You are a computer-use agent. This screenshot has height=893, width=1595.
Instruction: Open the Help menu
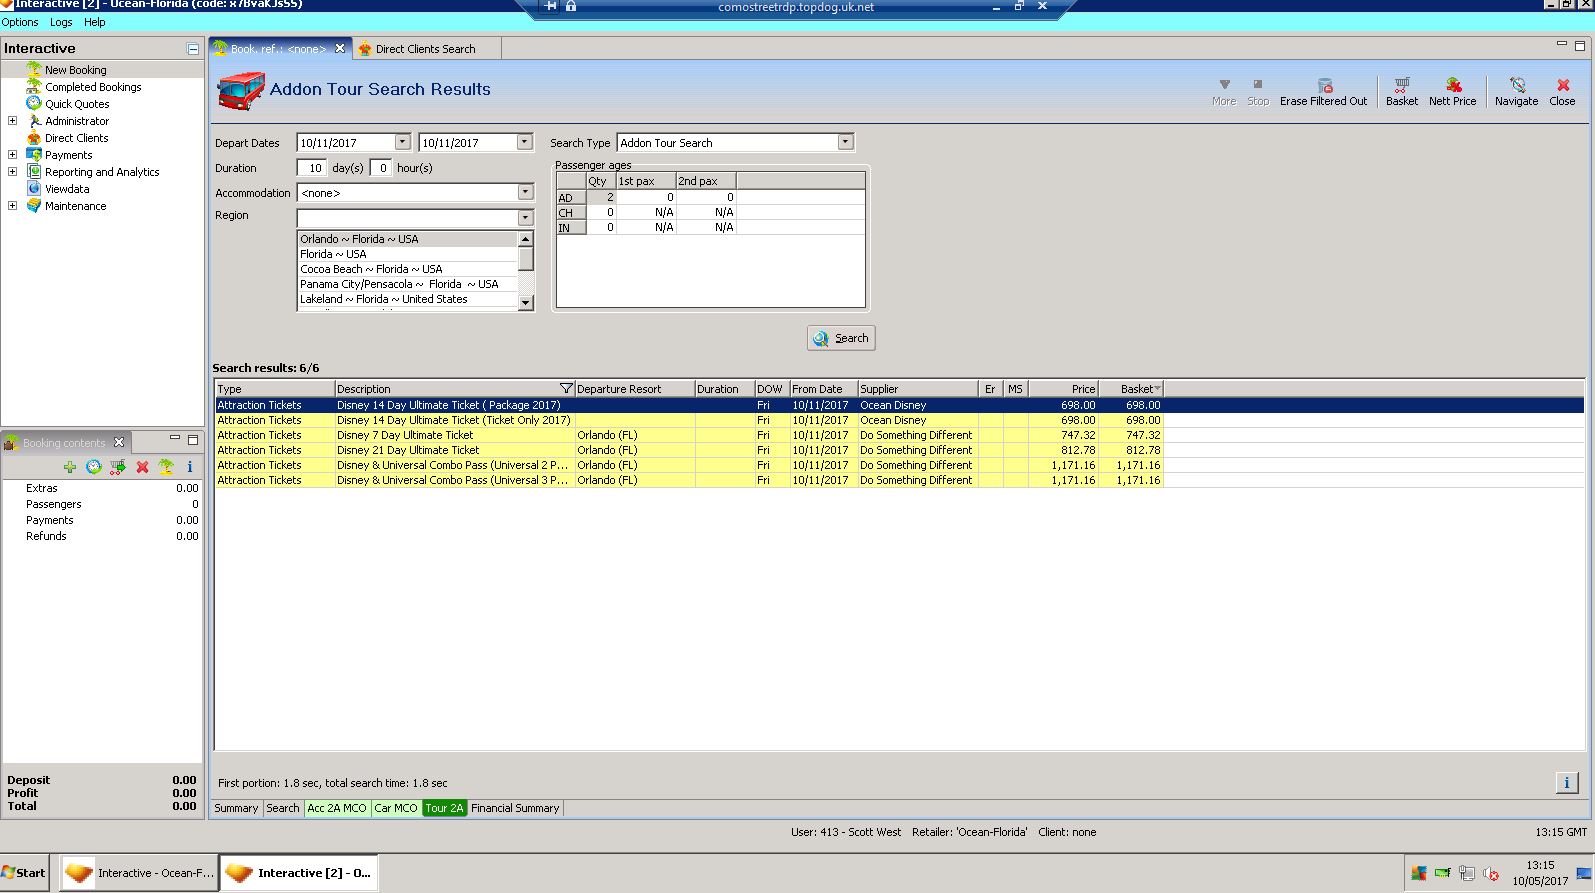94,22
